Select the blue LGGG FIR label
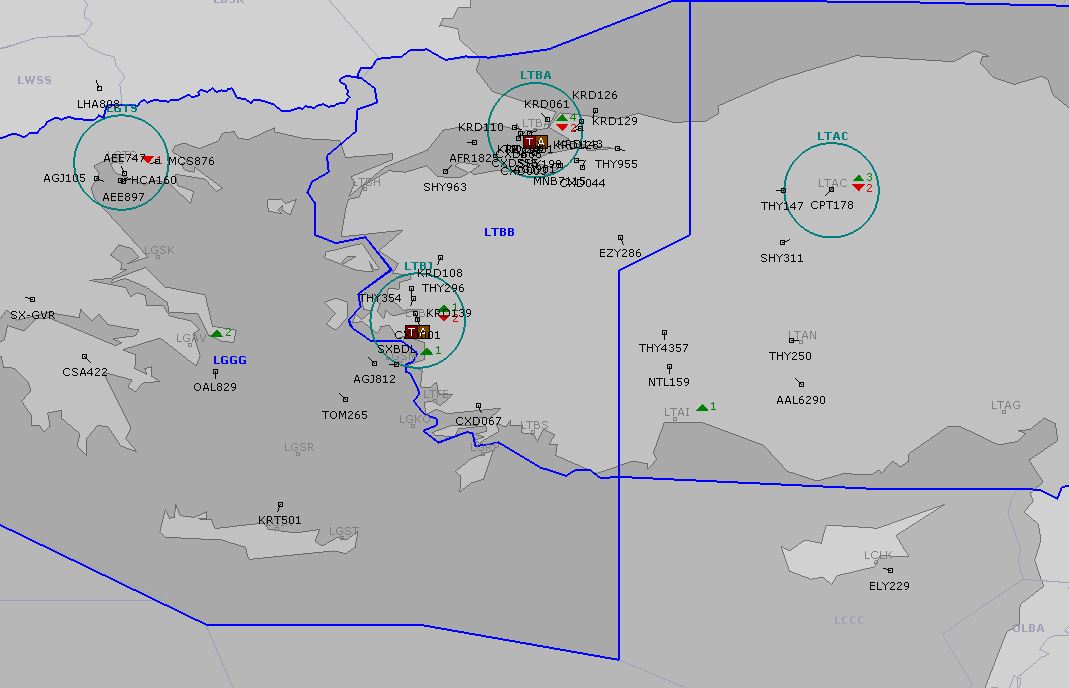This screenshot has height=688, width=1069. coord(230,360)
